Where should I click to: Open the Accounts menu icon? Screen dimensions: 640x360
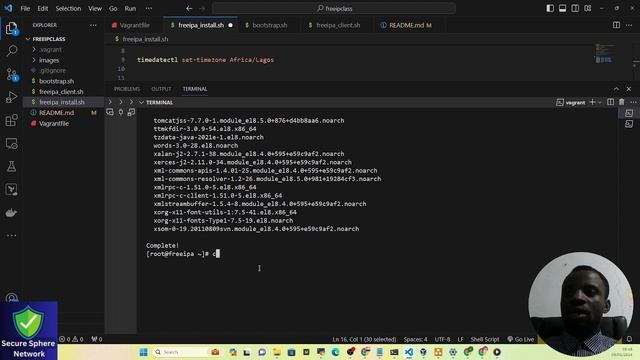click(11, 298)
